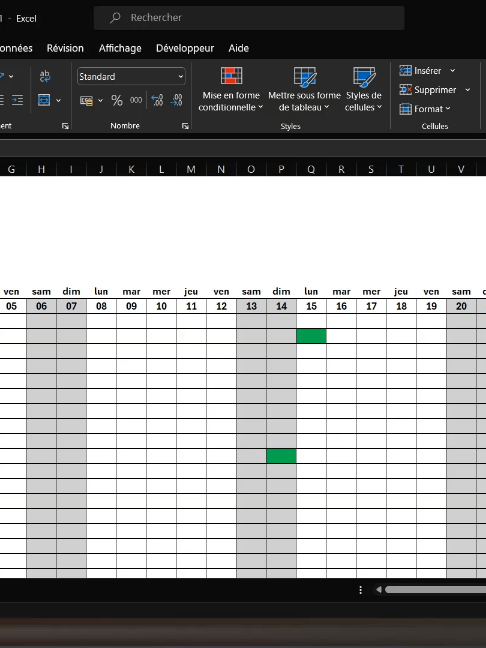Open Nombre group dialog launcher
The width and height of the screenshot is (486, 648).
tap(185, 126)
